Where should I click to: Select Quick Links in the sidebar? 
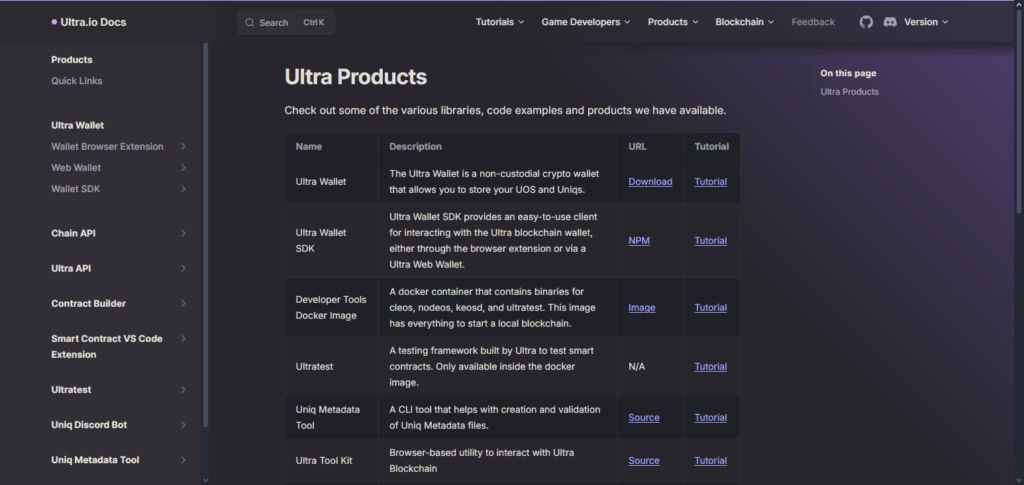click(x=76, y=81)
